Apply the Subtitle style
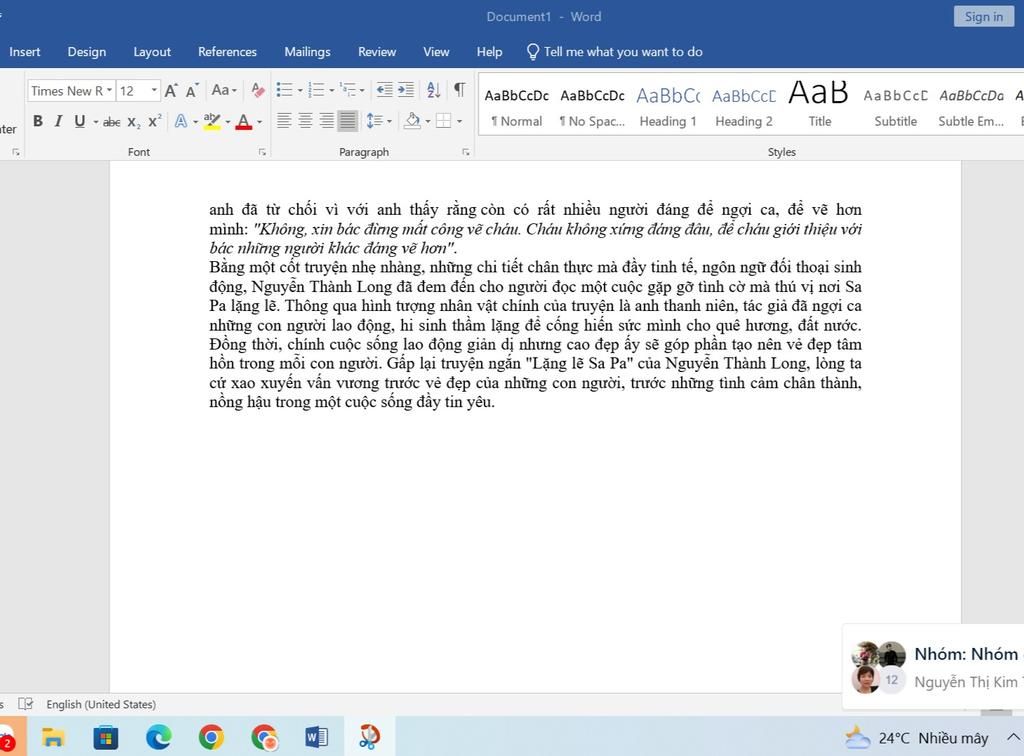 coord(895,106)
